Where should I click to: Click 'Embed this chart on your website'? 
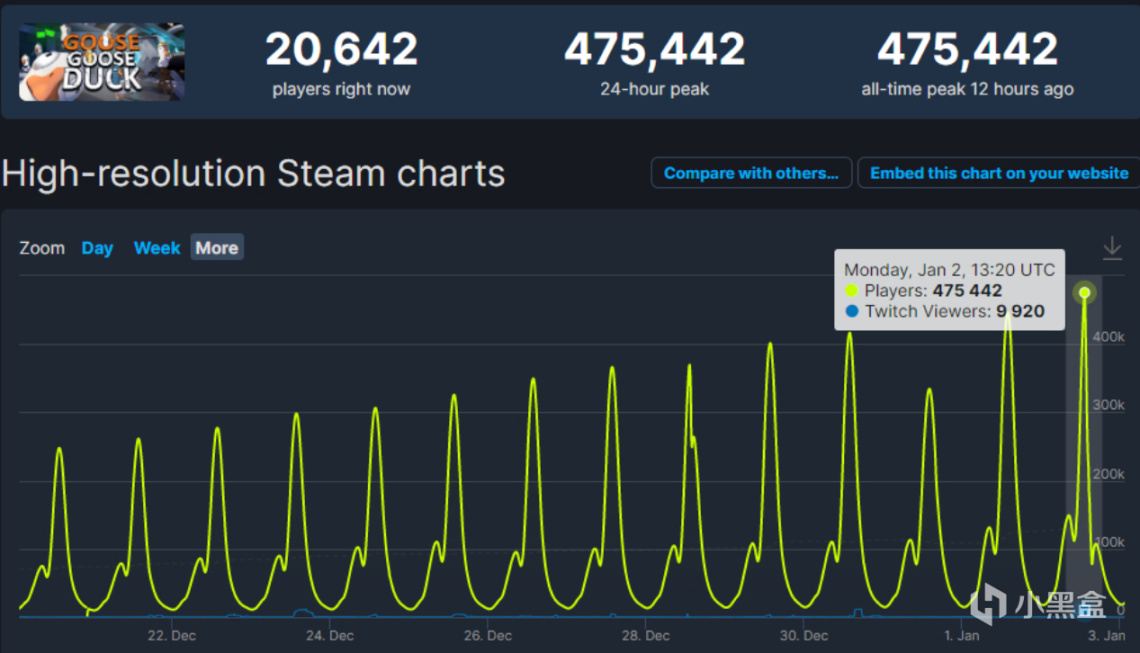pyautogui.click(x=998, y=173)
